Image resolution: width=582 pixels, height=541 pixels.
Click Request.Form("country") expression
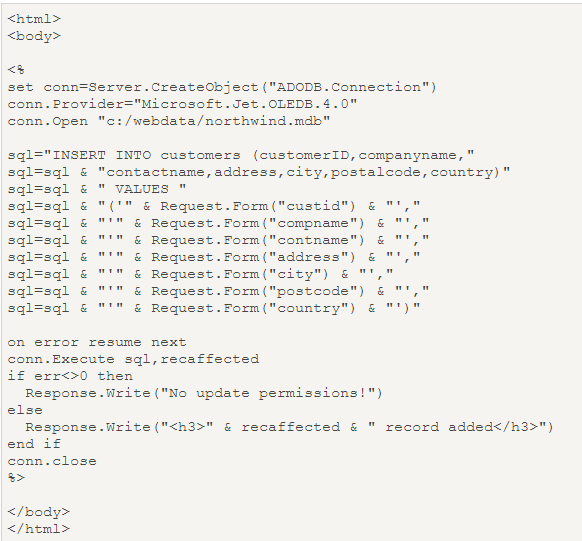(x=254, y=308)
